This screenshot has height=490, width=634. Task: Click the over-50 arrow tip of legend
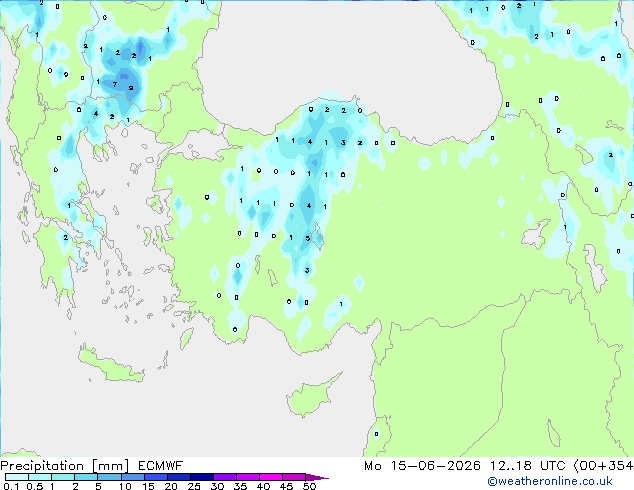pyautogui.click(x=317, y=477)
